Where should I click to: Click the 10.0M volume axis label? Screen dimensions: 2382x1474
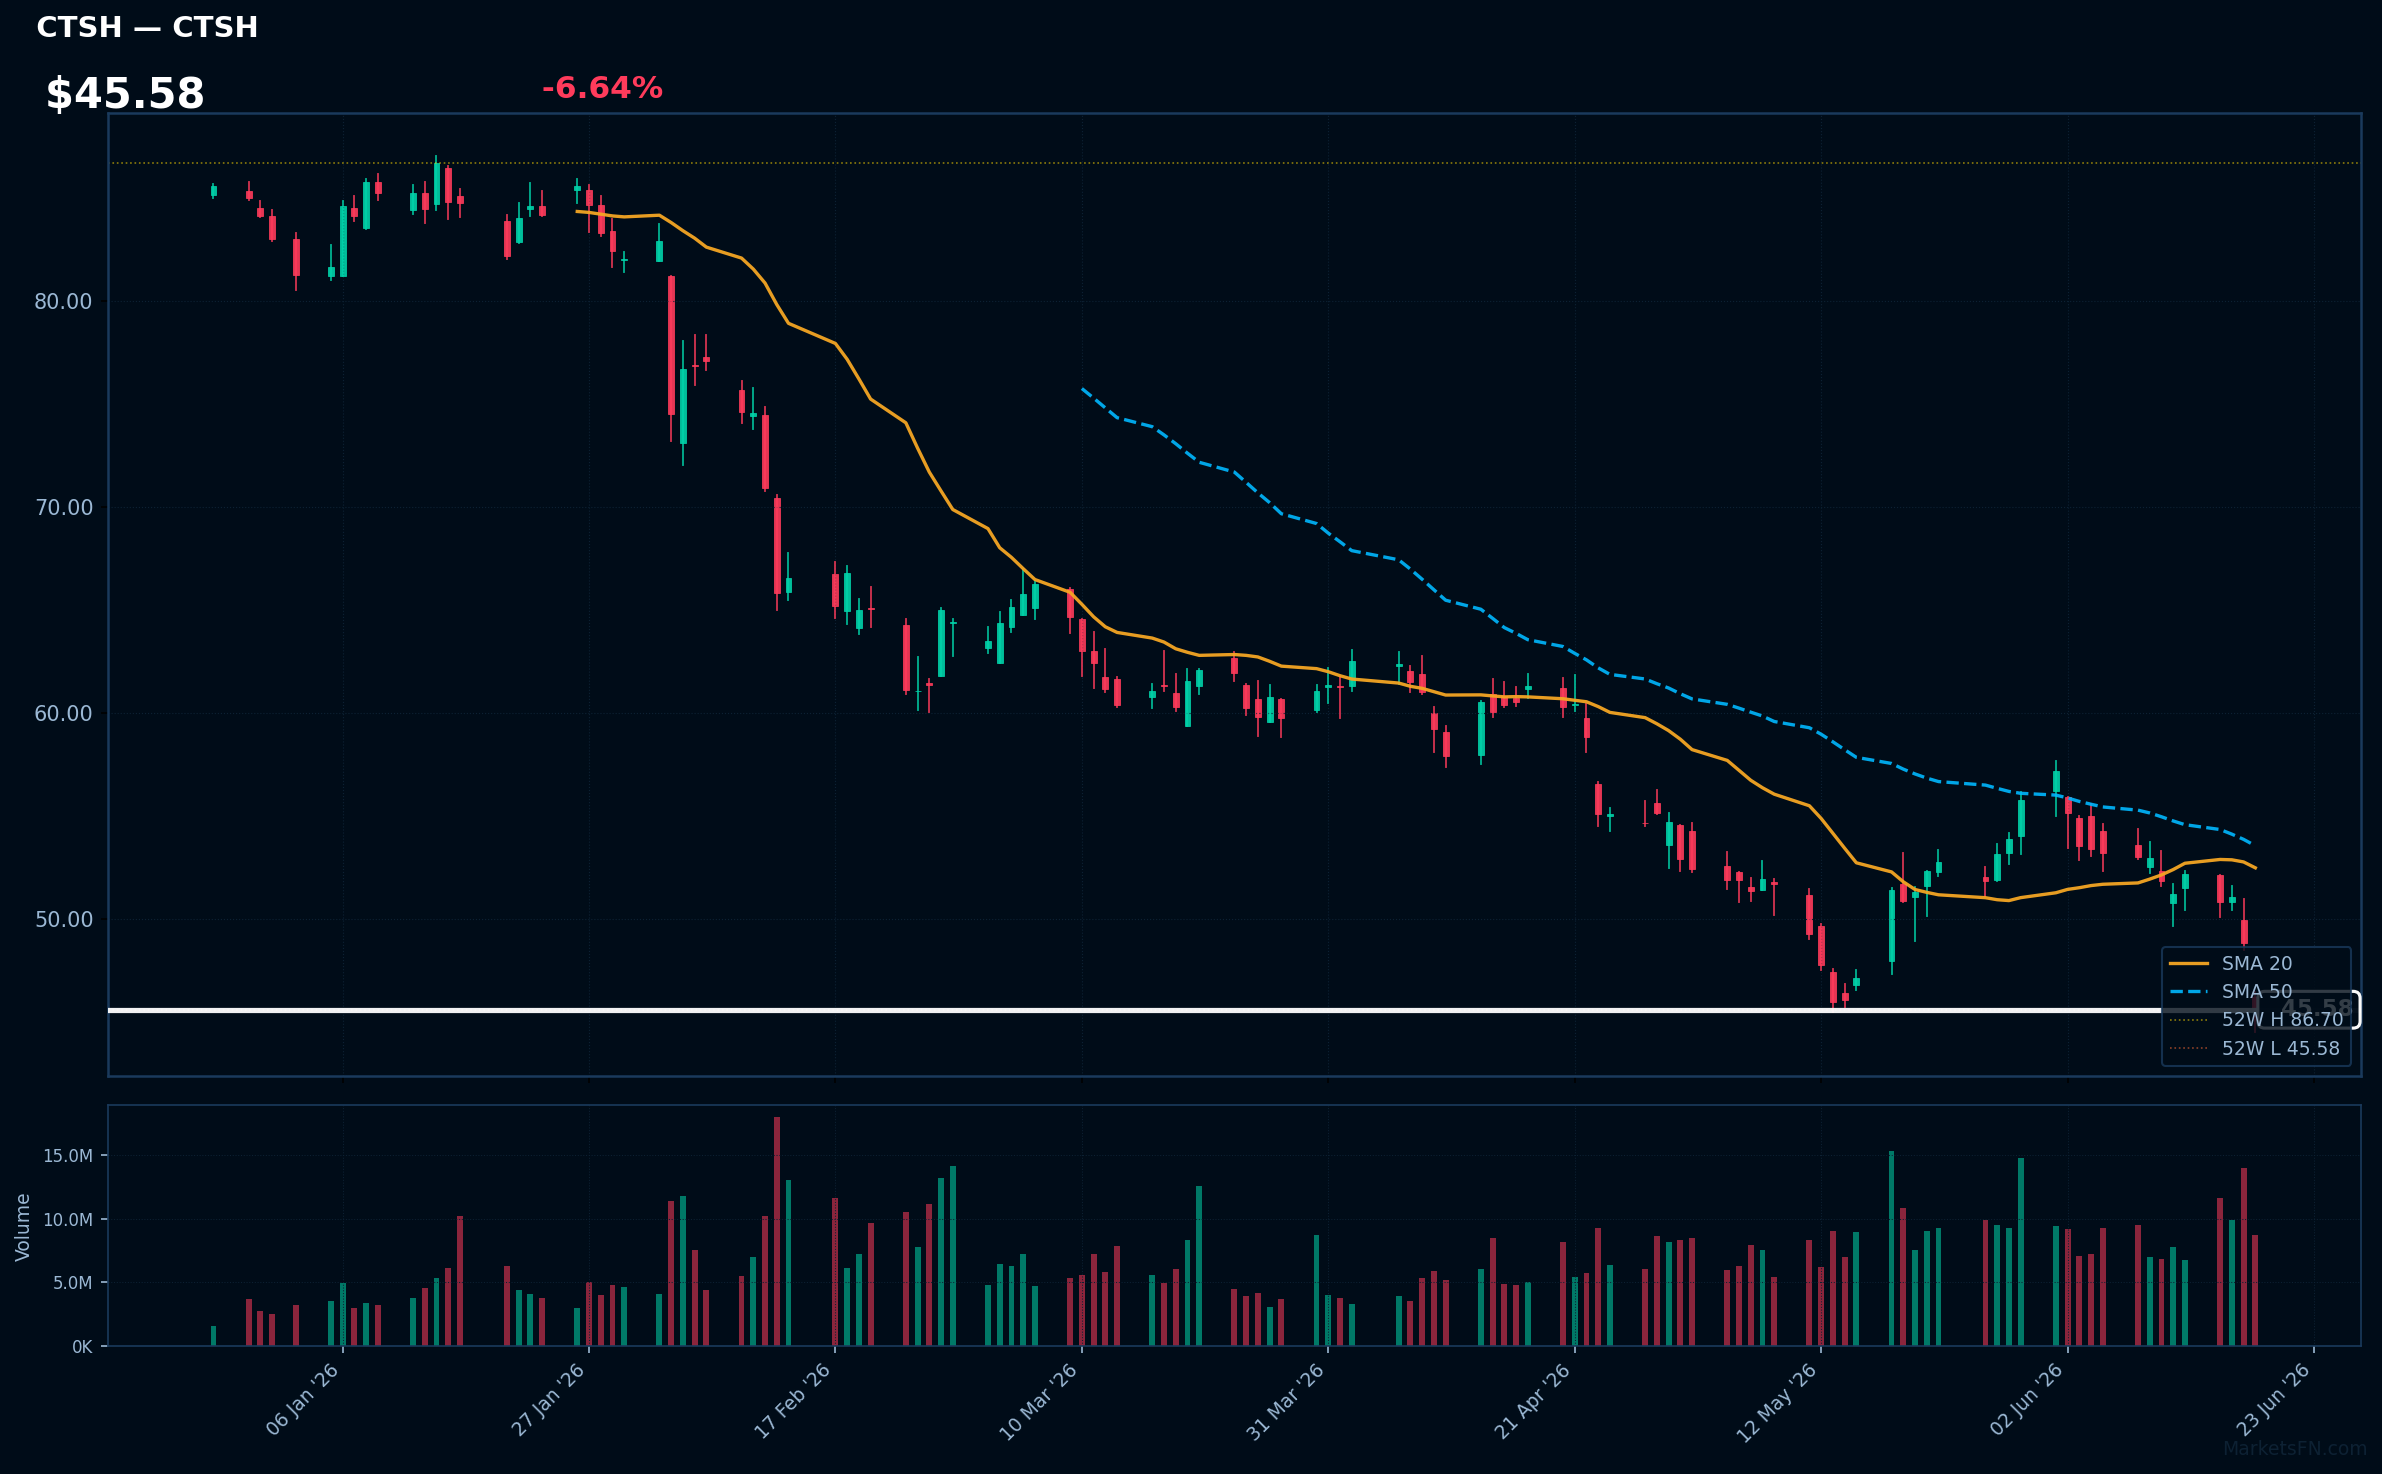pyautogui.click(x=67, y=1219)
